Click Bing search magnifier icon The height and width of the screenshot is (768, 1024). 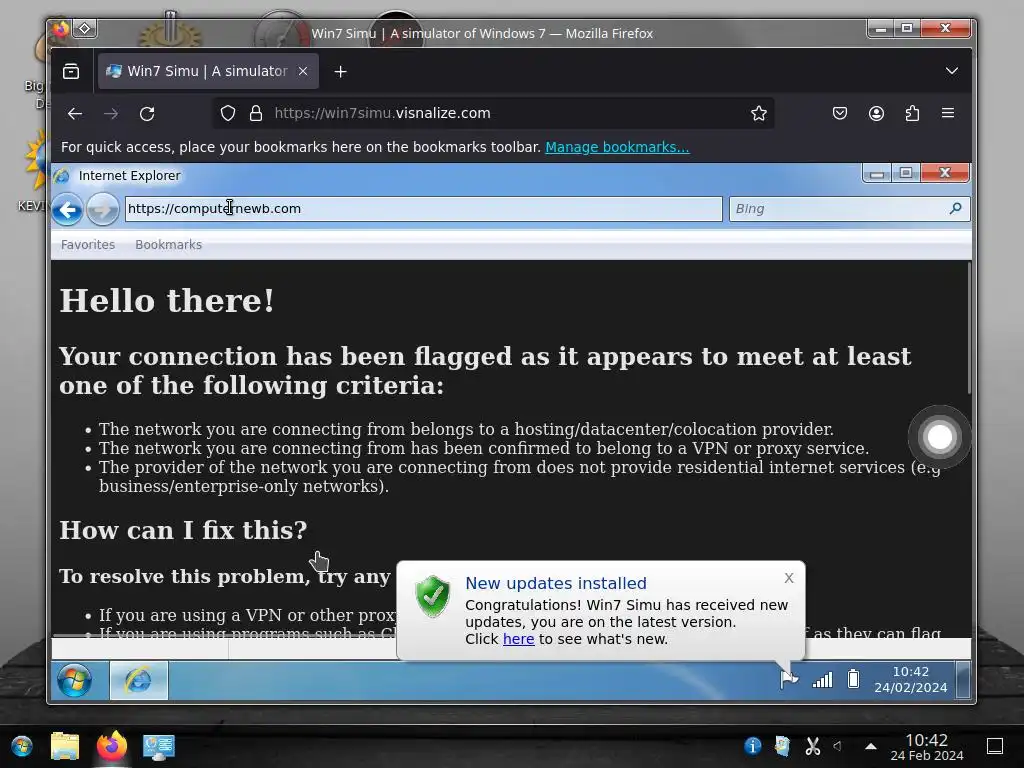point(955,208)
